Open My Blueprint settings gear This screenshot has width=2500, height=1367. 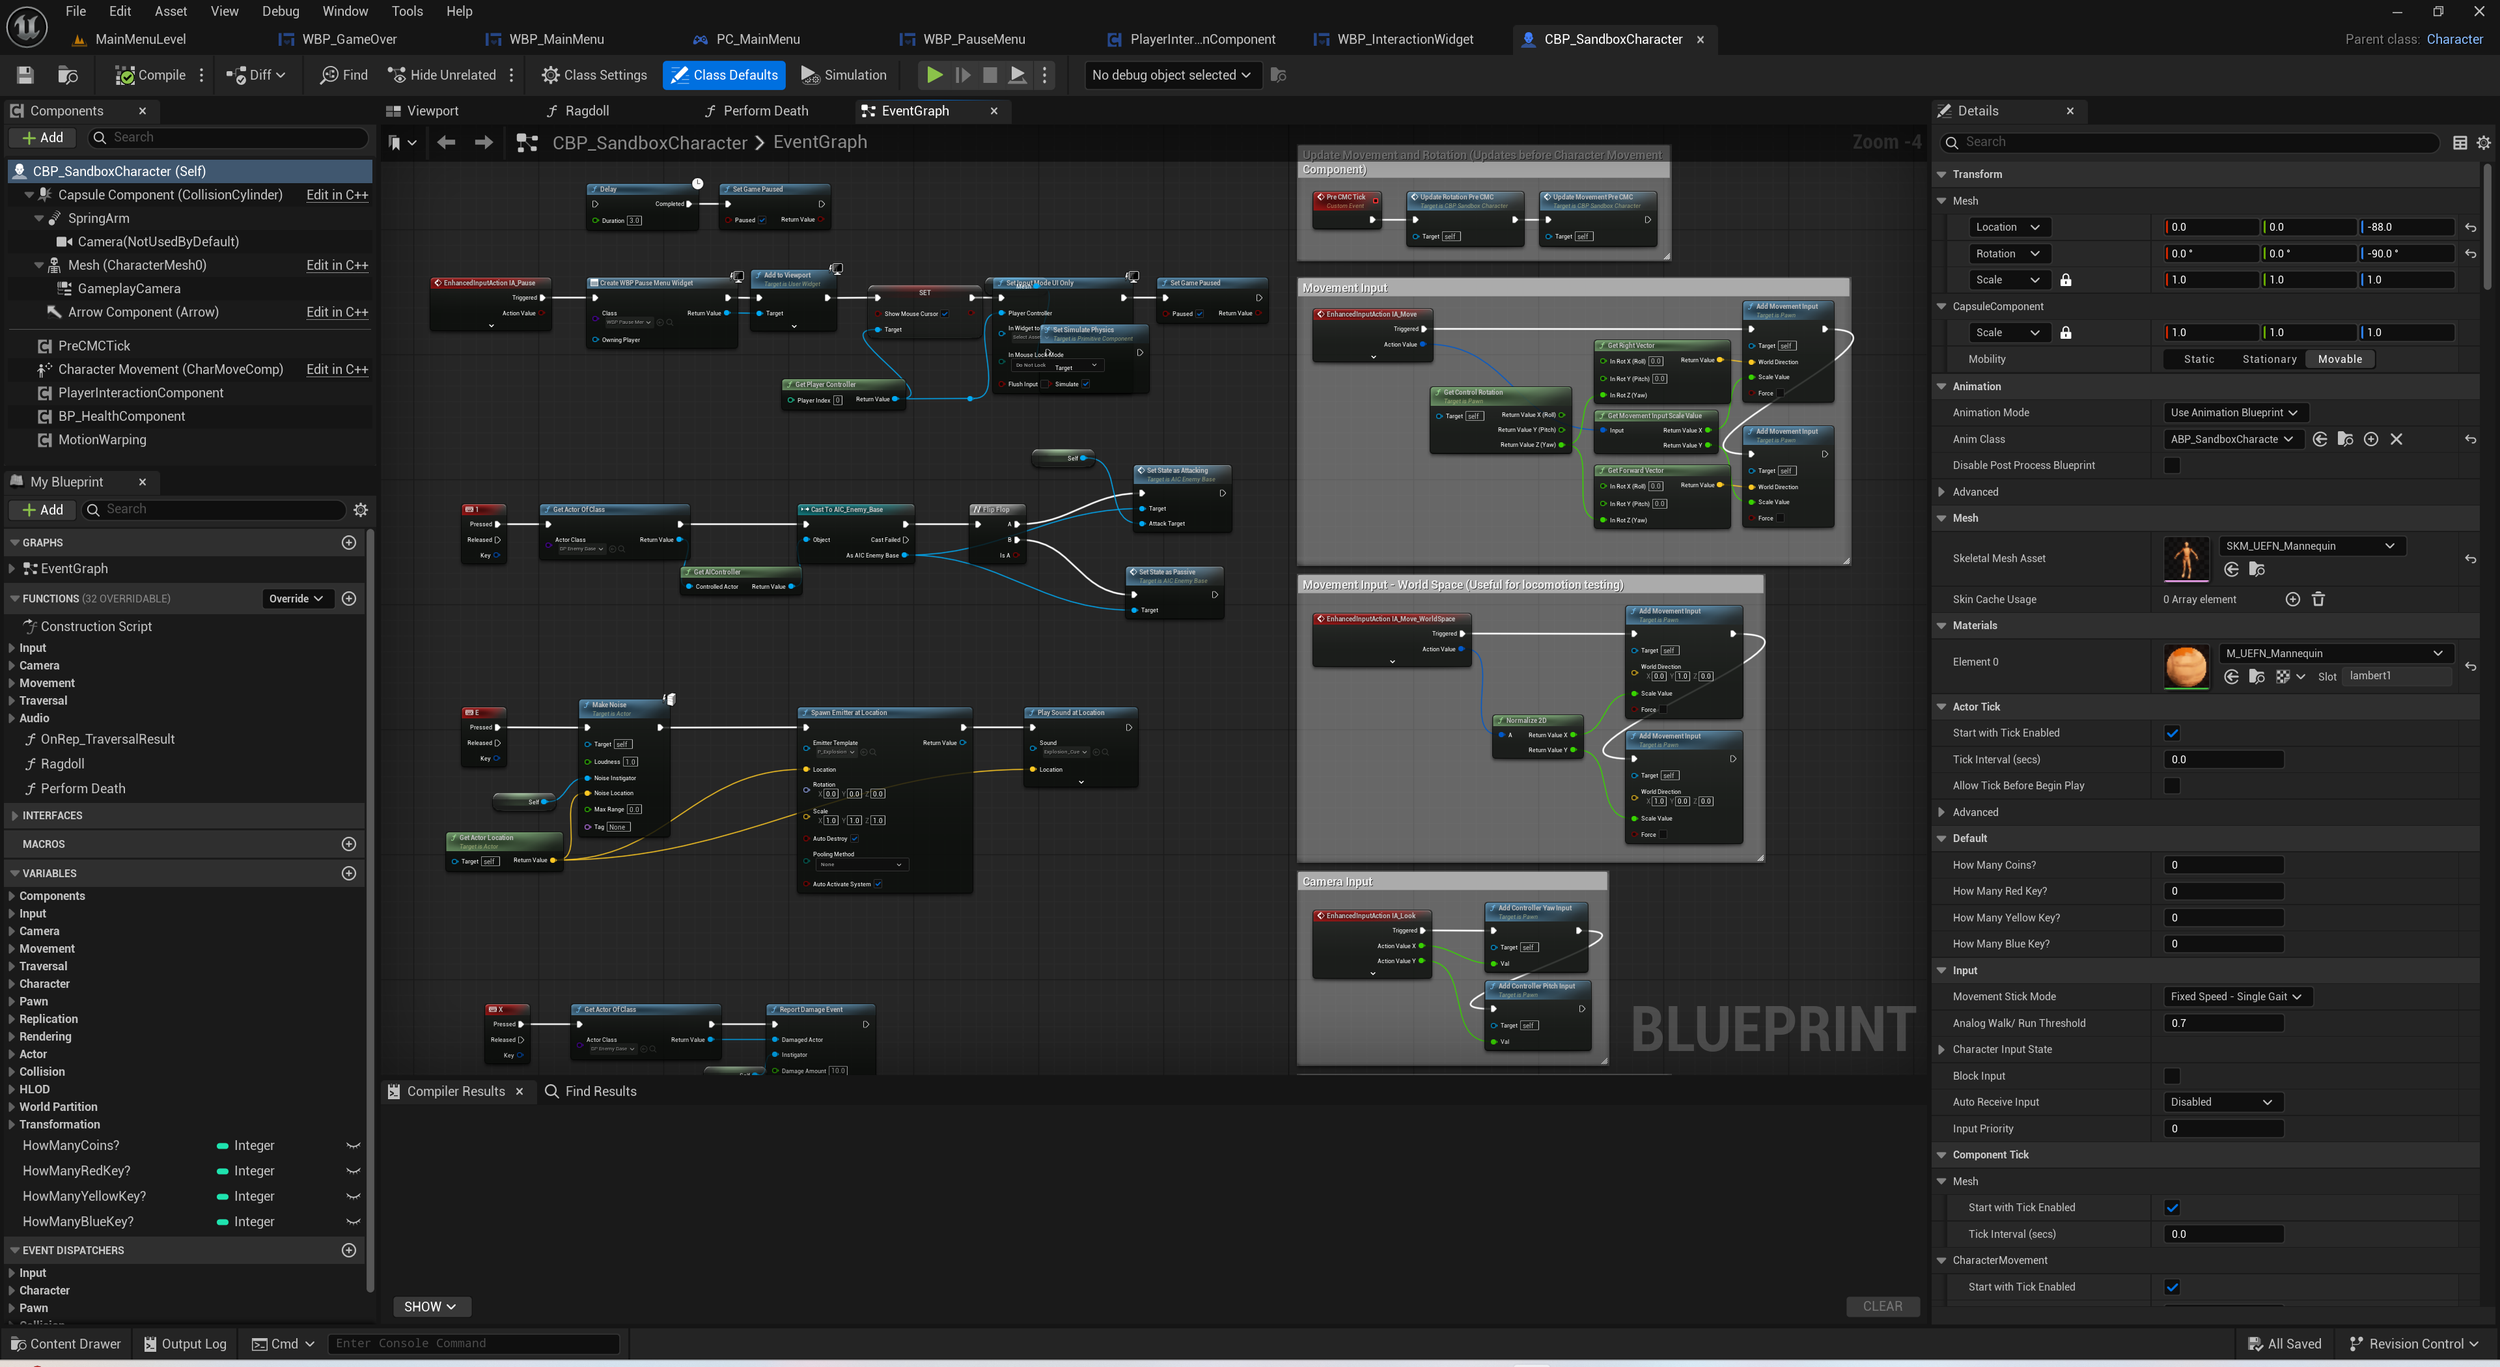pos(361,510)
